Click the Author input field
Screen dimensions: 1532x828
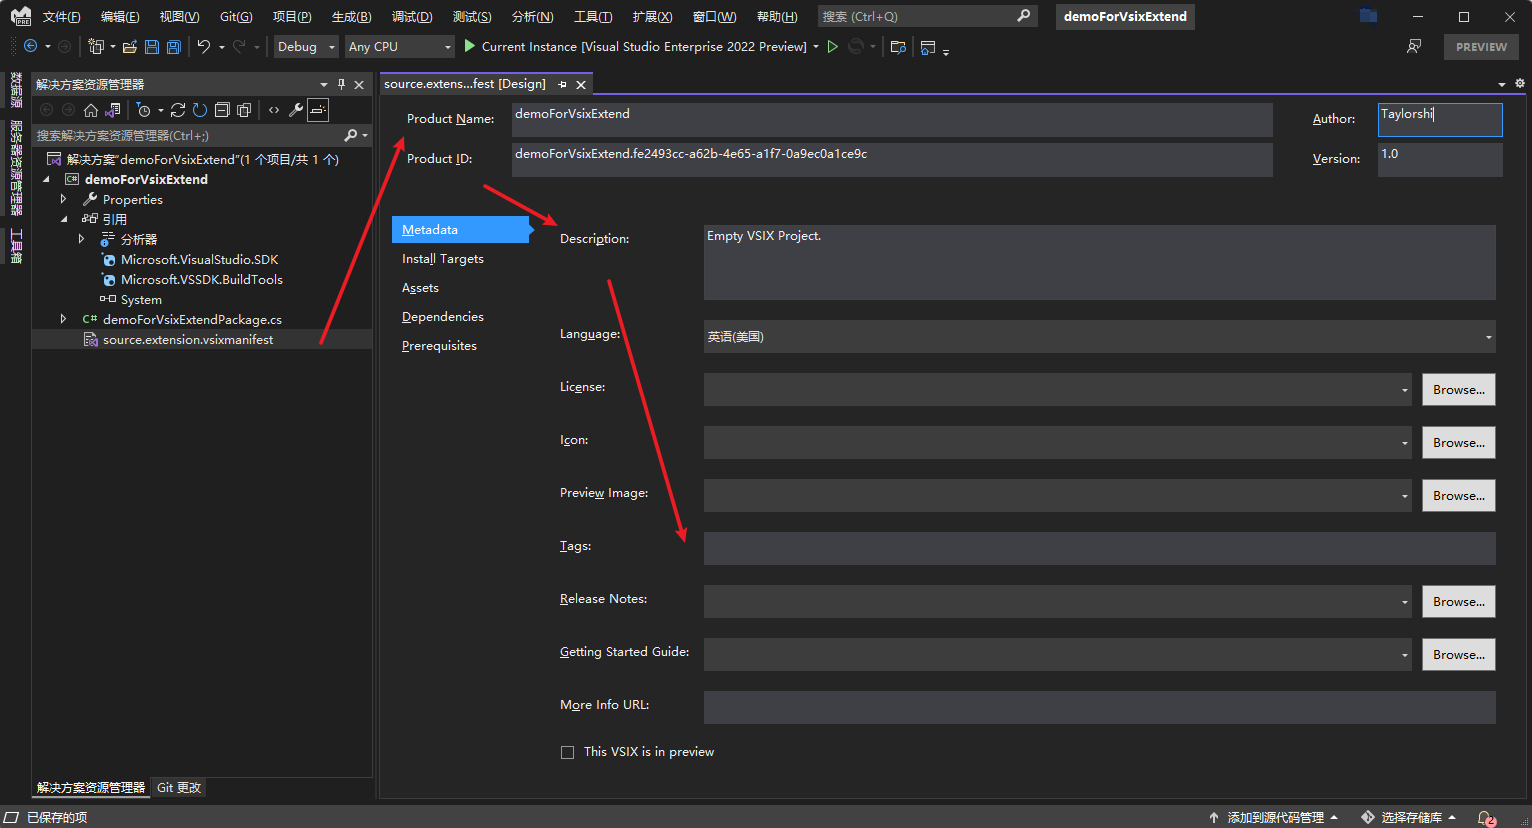click(x=1440, y=120)
